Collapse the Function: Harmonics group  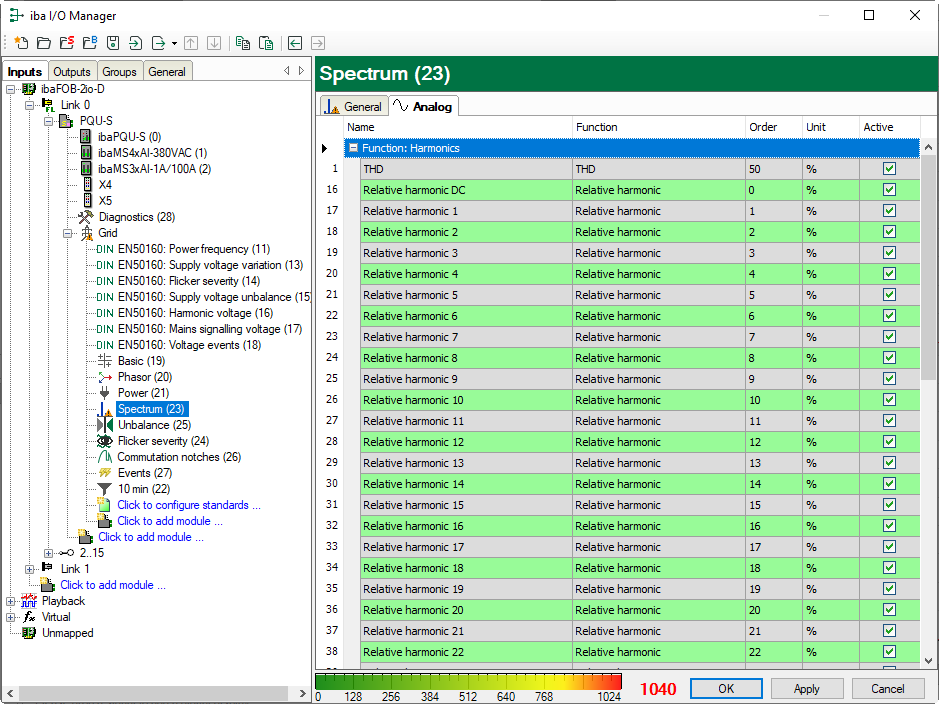click(x=352, y=148)
